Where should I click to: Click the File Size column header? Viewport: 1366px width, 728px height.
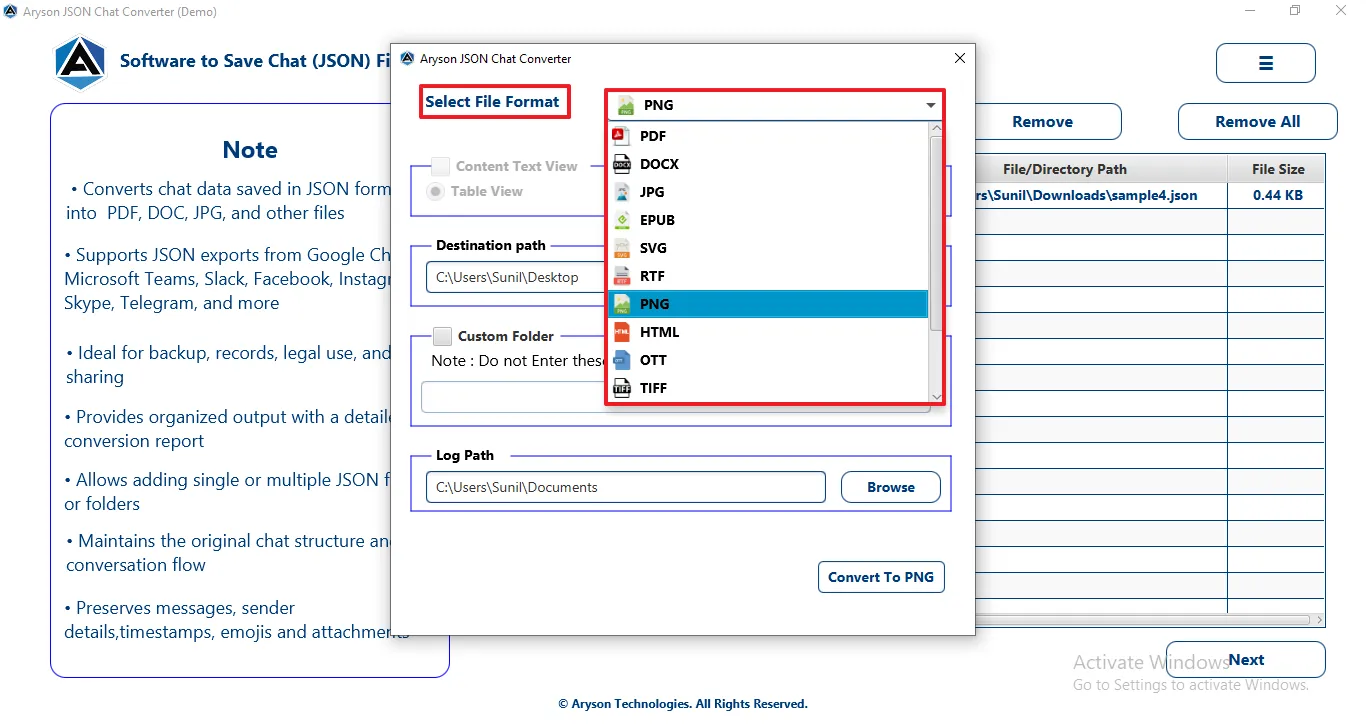1277,169
